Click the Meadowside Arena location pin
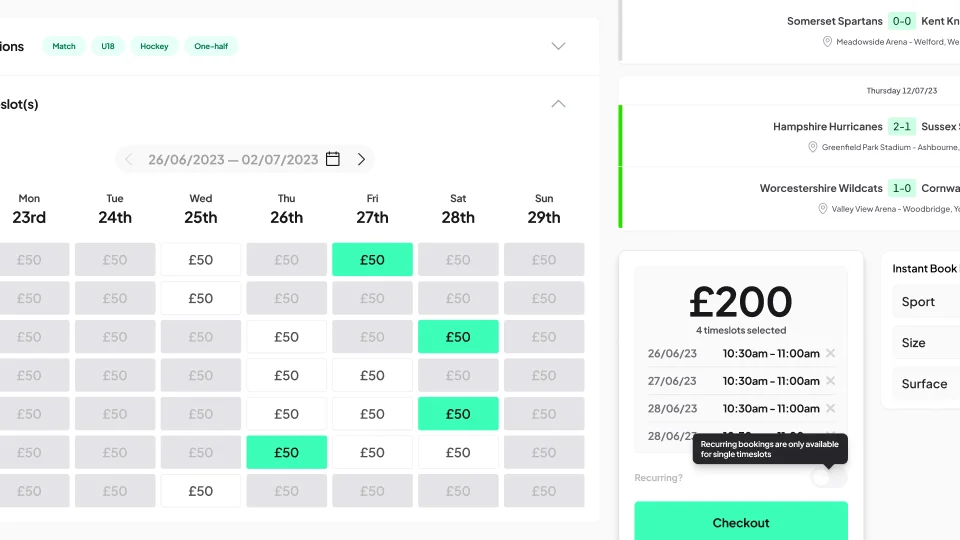The image size is (960, 540). click(x=827, y=42)
